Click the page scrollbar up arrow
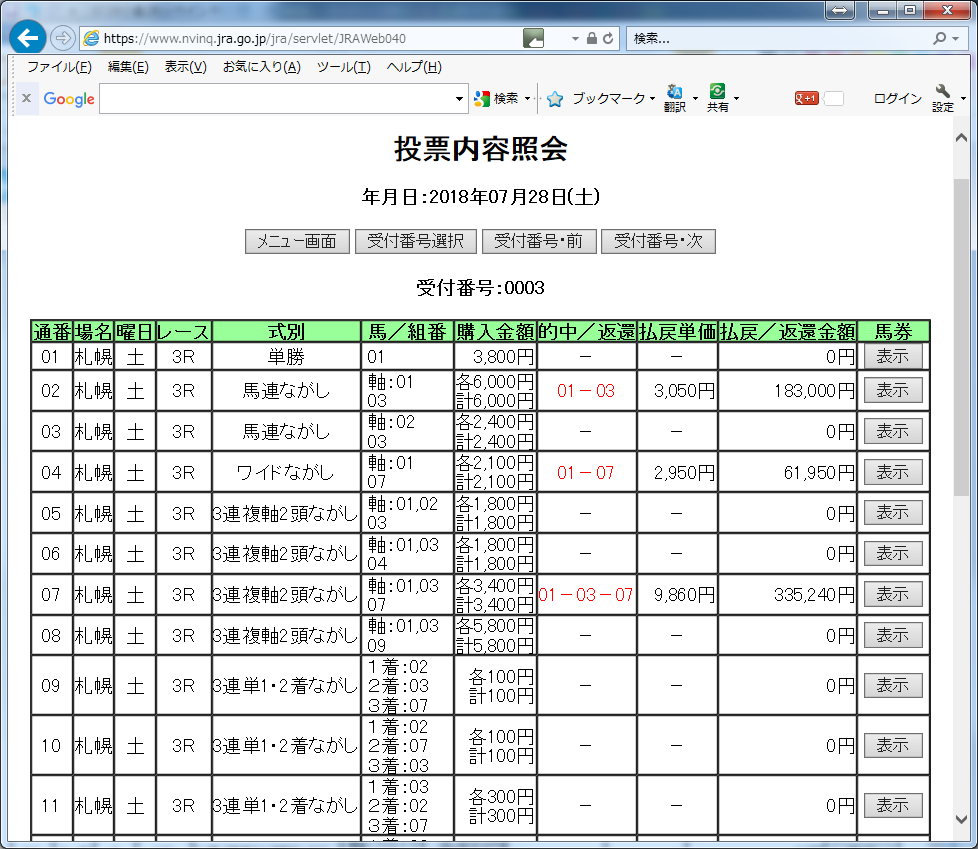Screen dimensions: 978x849 pos(961,138)
